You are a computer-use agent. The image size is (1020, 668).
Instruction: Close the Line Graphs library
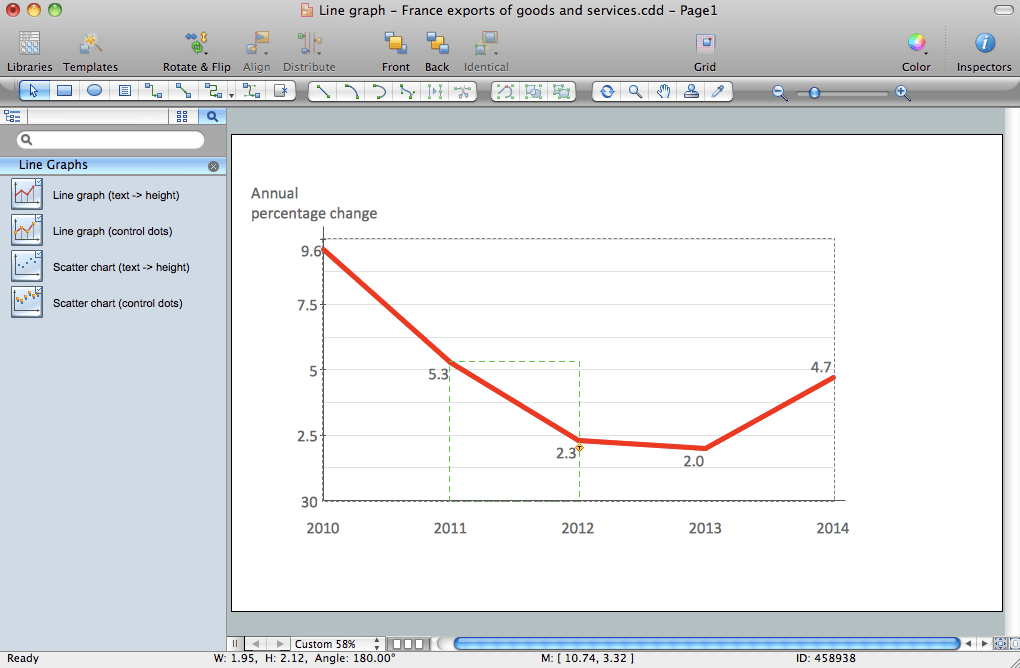[213, 167]
